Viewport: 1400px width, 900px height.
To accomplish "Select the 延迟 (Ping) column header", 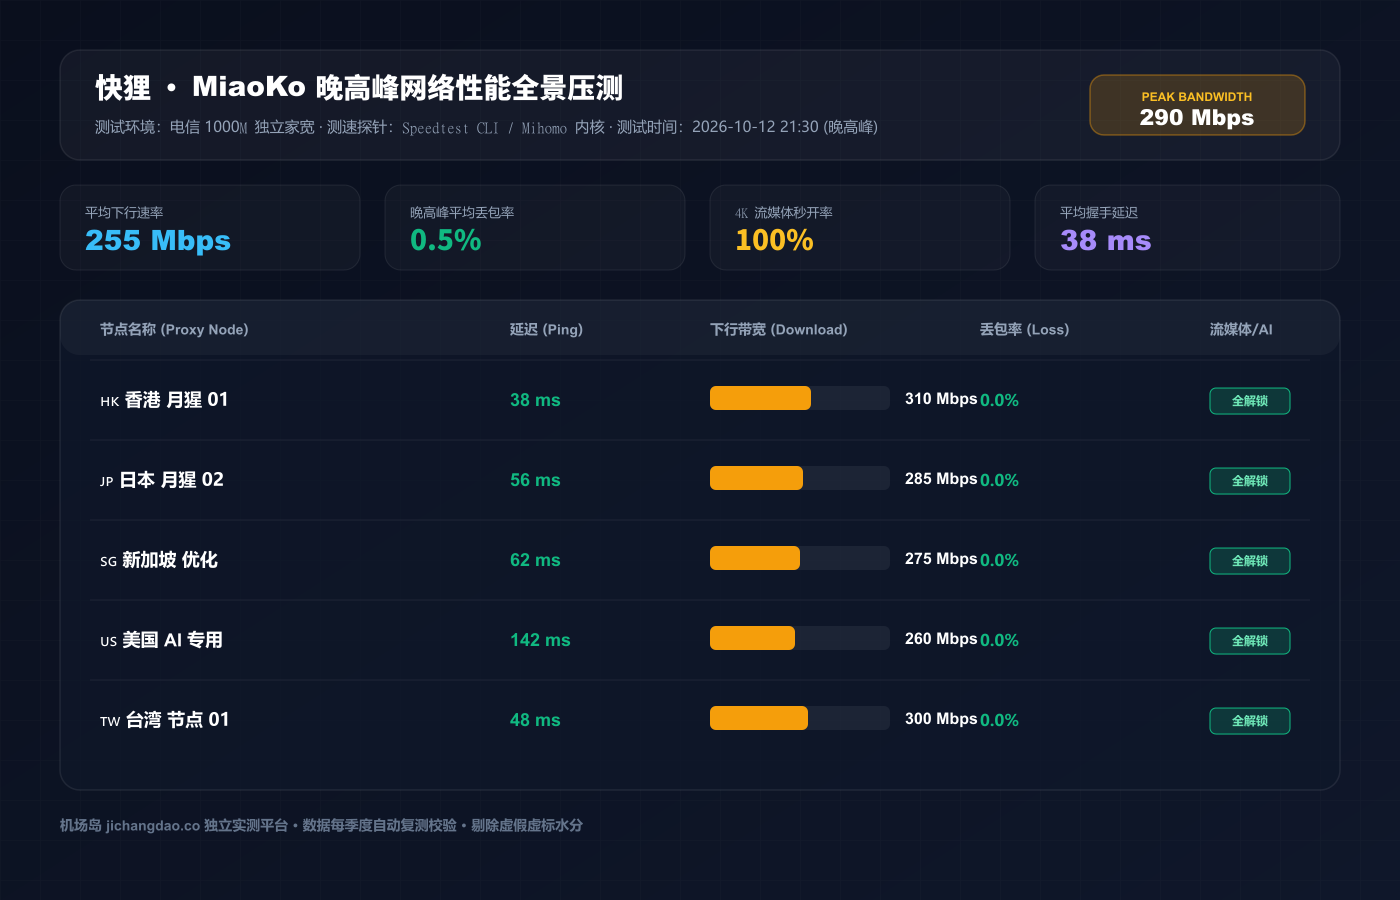I will tap(546, 329).
